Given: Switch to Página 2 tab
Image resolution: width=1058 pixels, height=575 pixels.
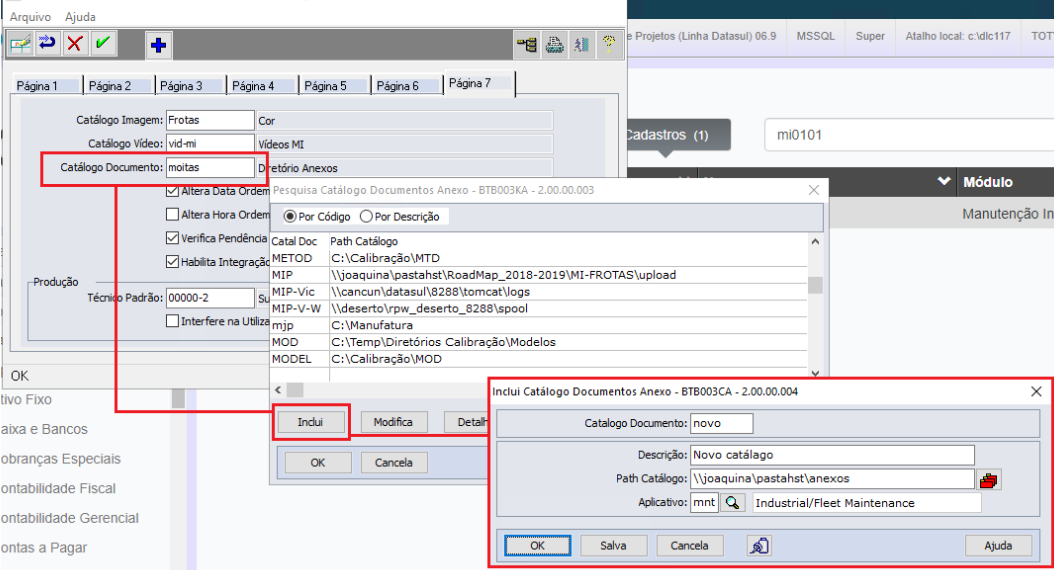Looking at the screenshot, I should tap(119, 86).
